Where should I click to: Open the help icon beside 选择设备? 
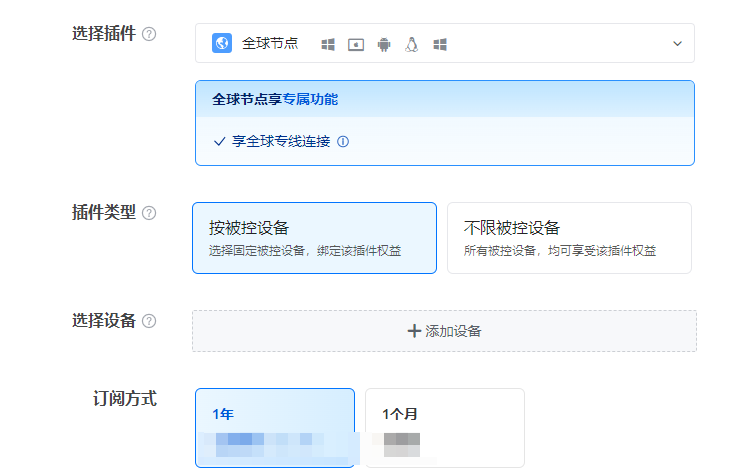(149, 321)
